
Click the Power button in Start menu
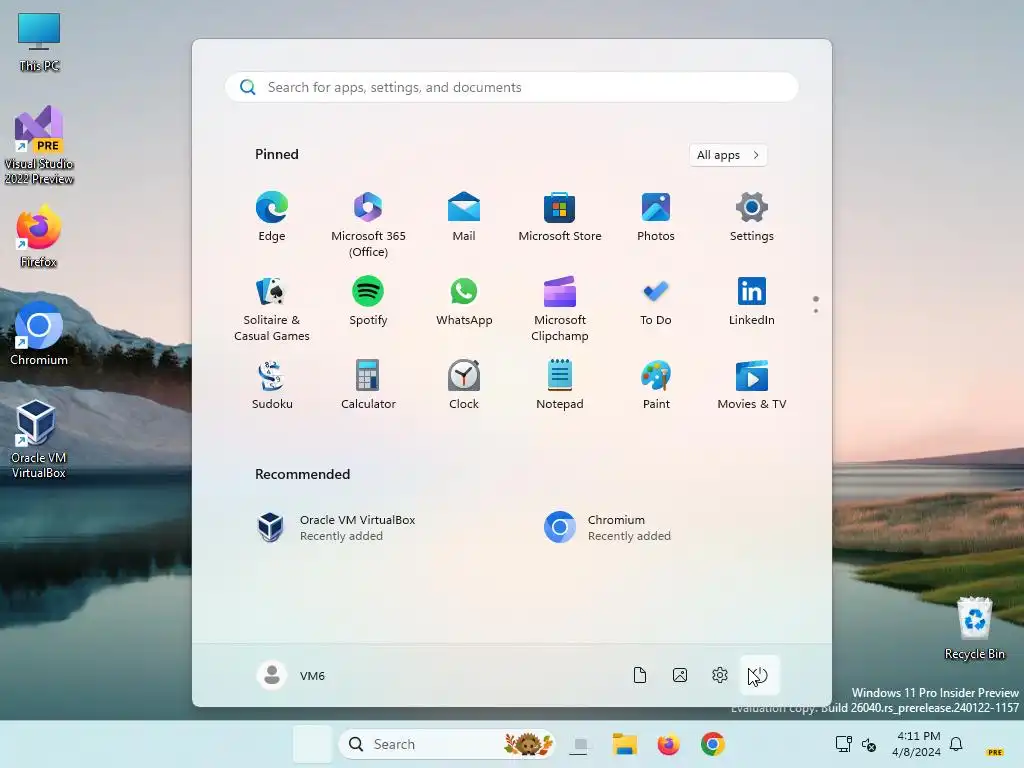click(760, 675)
